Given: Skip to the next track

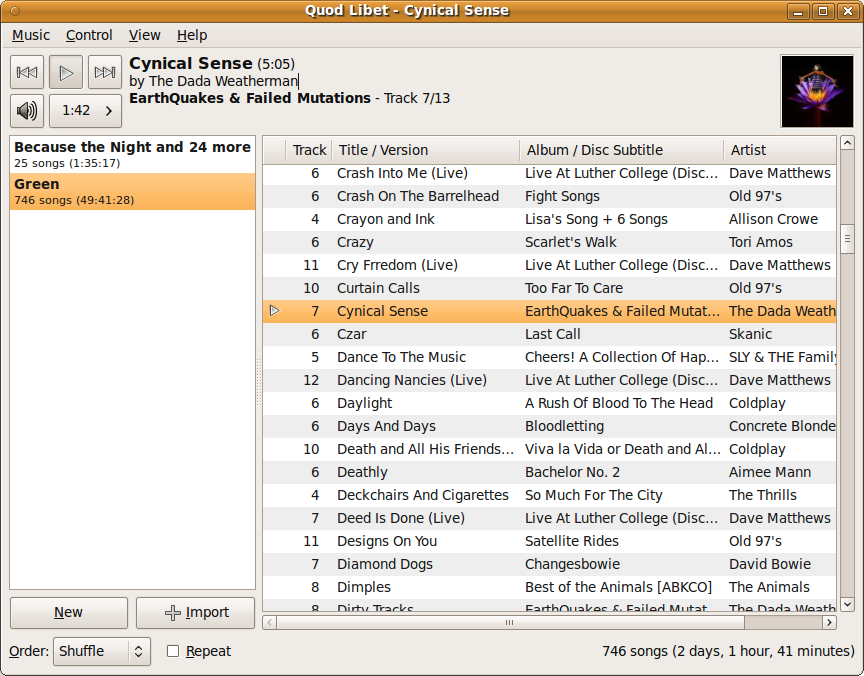Looking at the screenshot, I should pyautogui.click(x=105, y=72).
